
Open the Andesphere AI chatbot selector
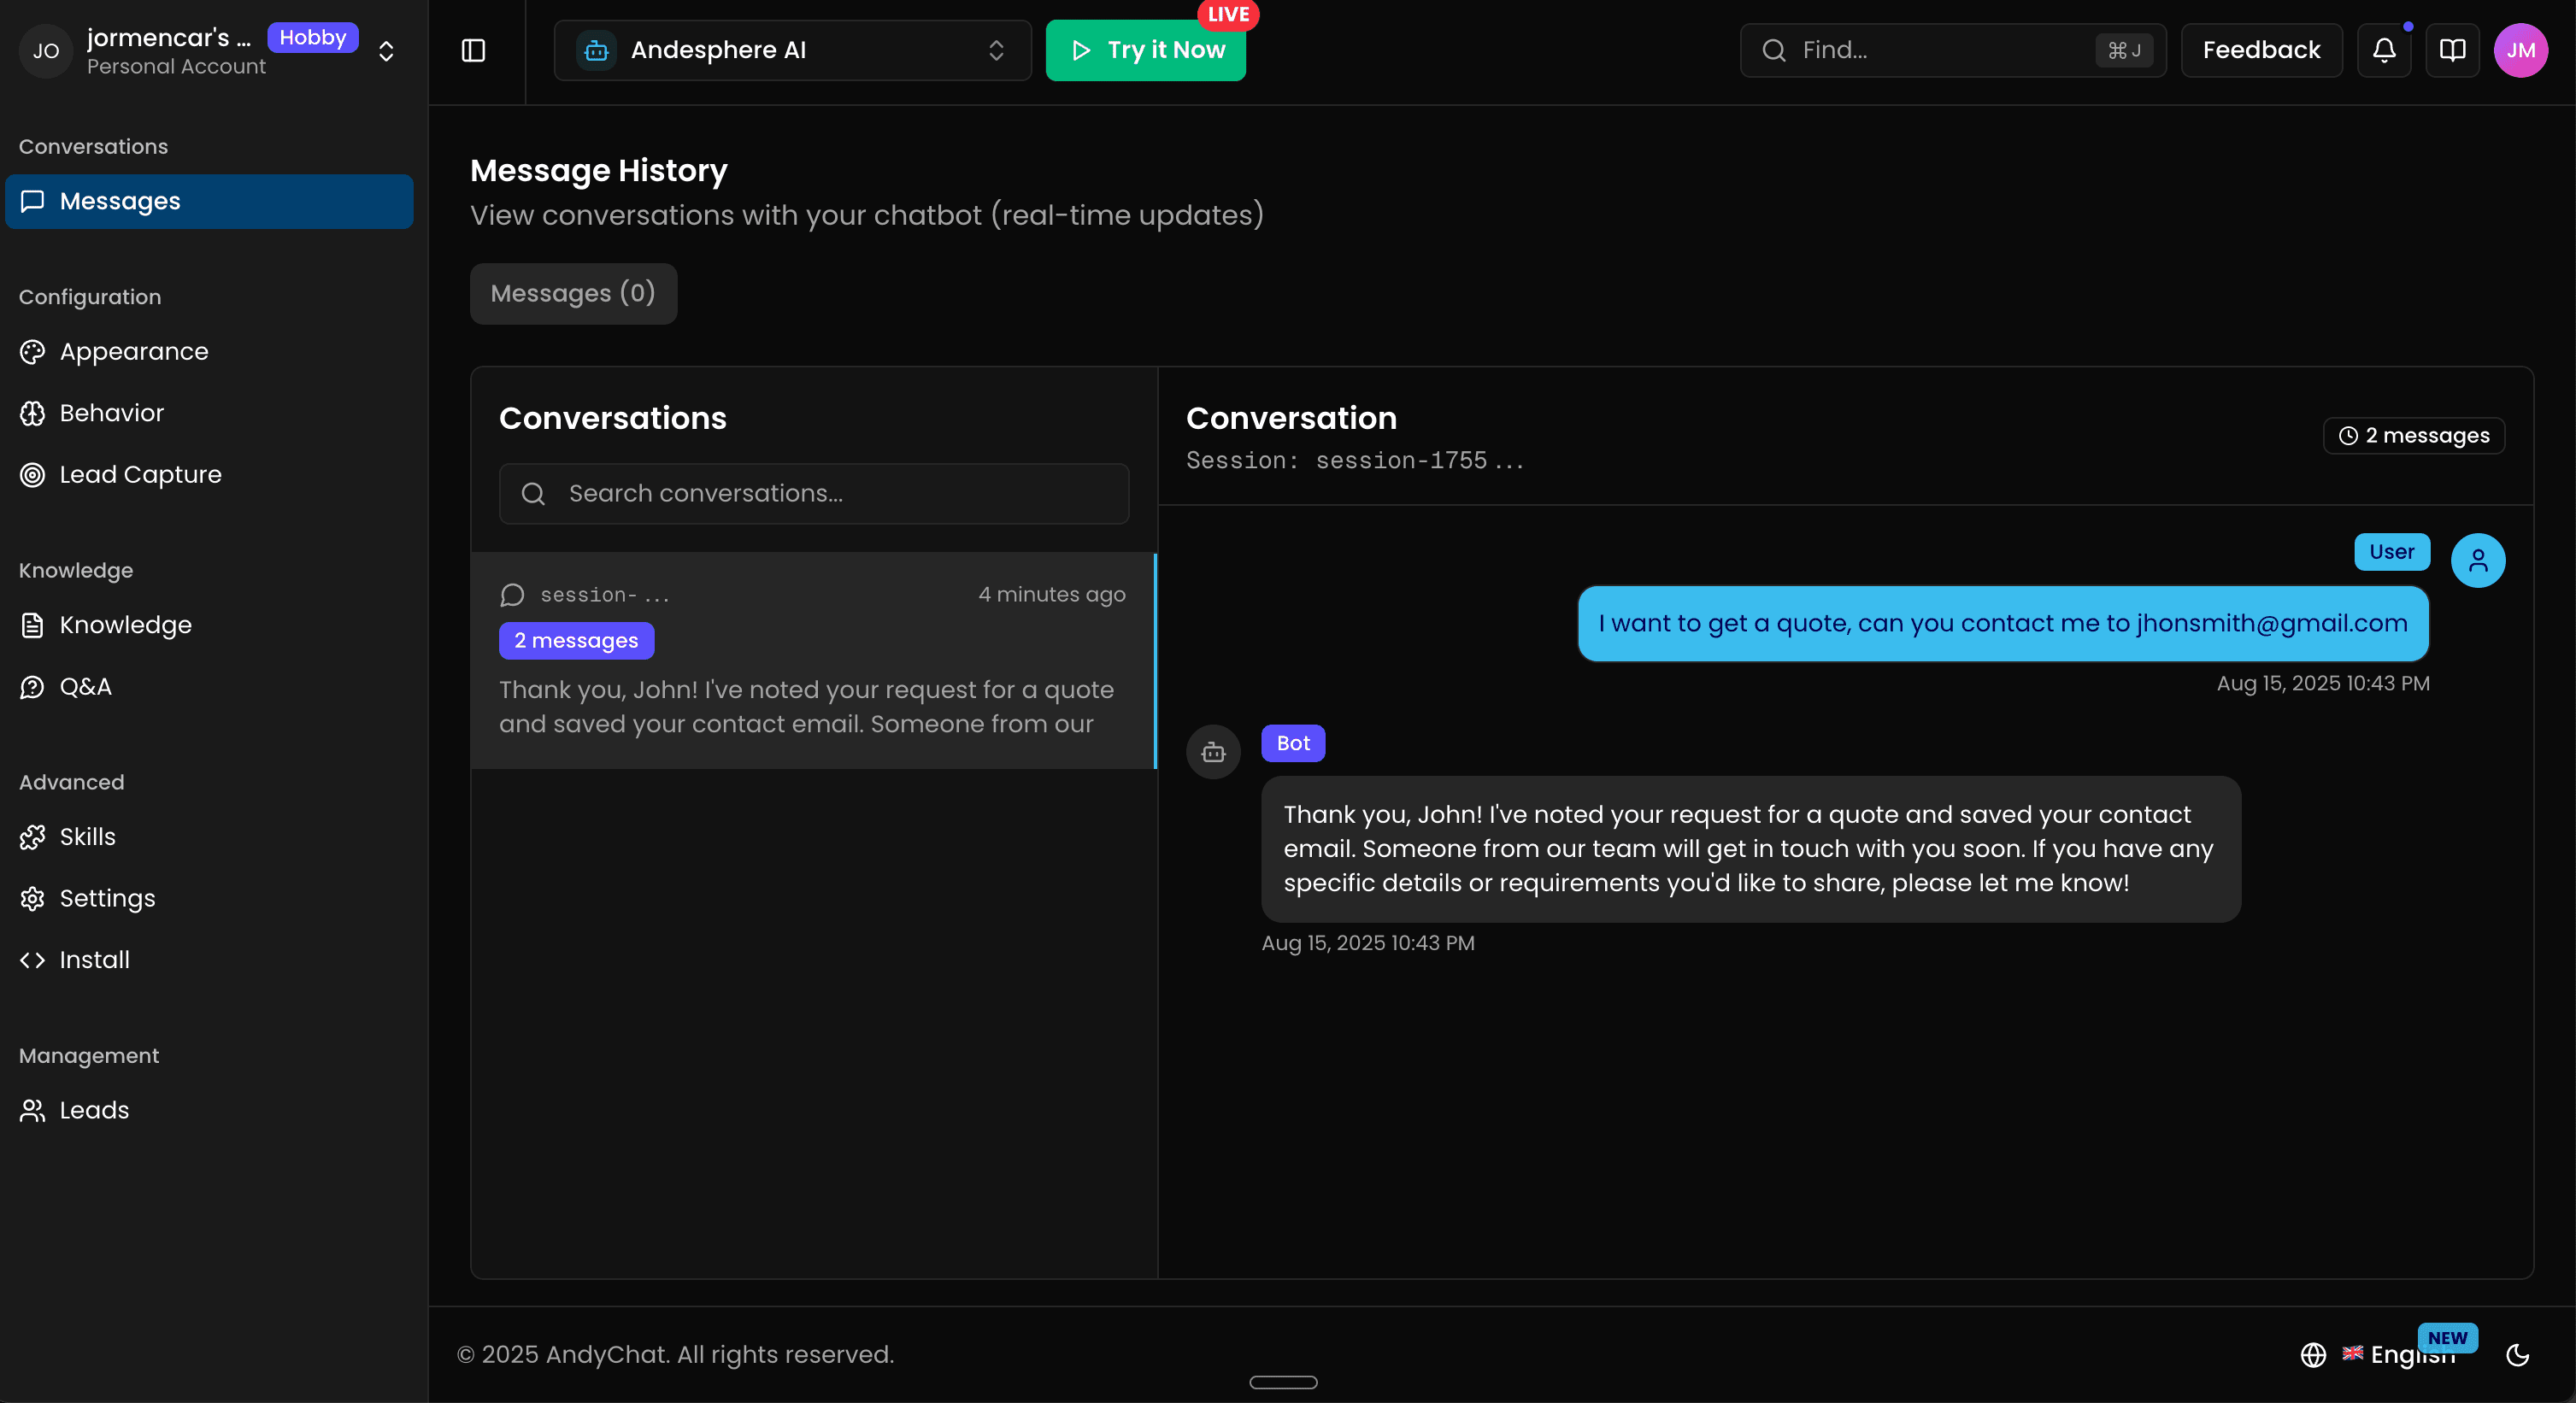(x=792, y=50)
